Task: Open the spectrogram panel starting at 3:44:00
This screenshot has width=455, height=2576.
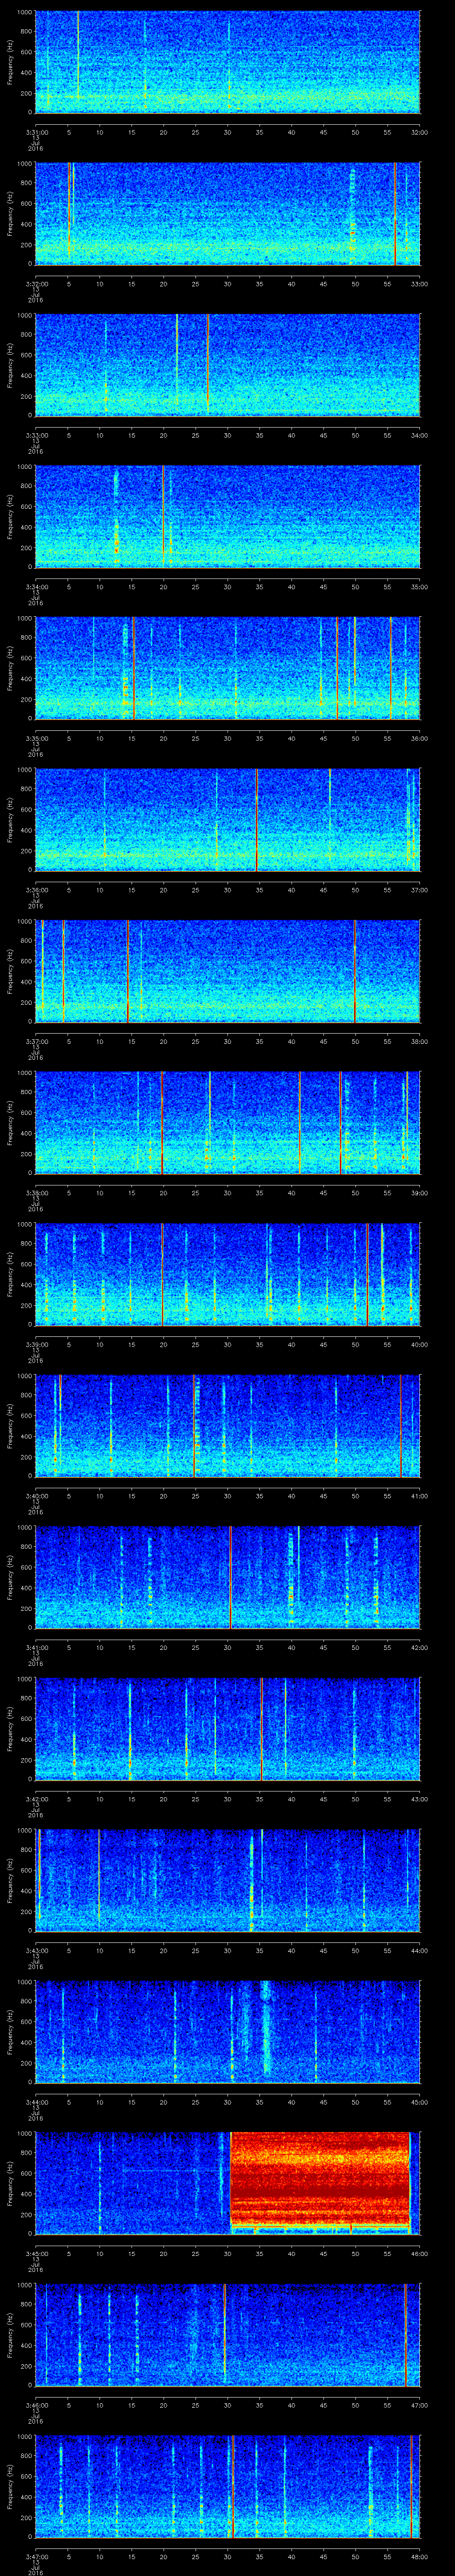Action: click(x=227, y=2032)
